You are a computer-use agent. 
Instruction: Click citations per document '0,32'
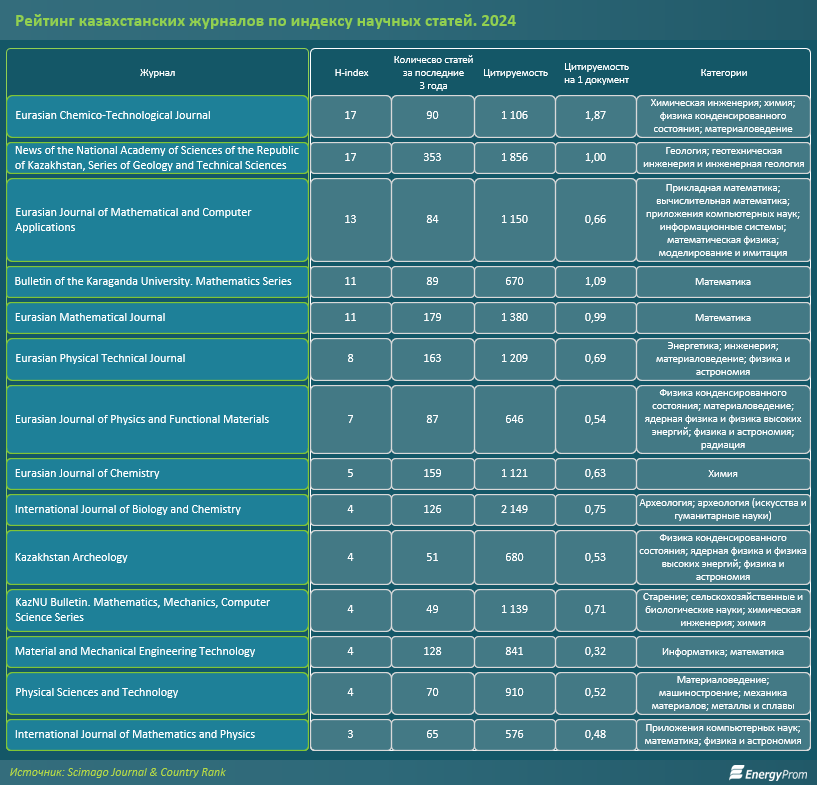pyautogui.click(x=596, y=652)
